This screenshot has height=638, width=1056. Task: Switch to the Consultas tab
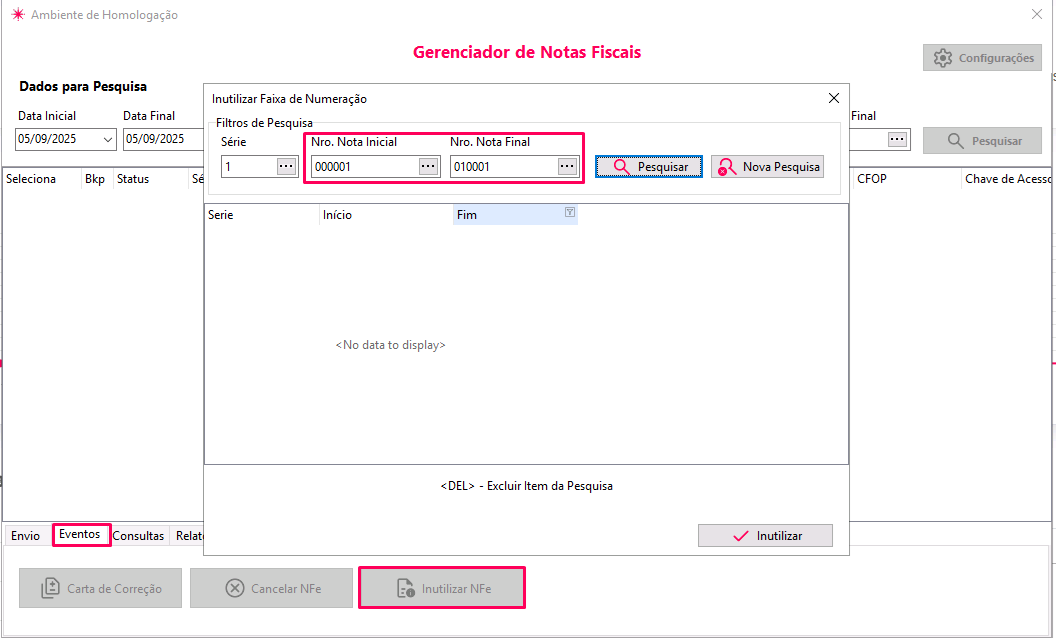click(138, 536)
